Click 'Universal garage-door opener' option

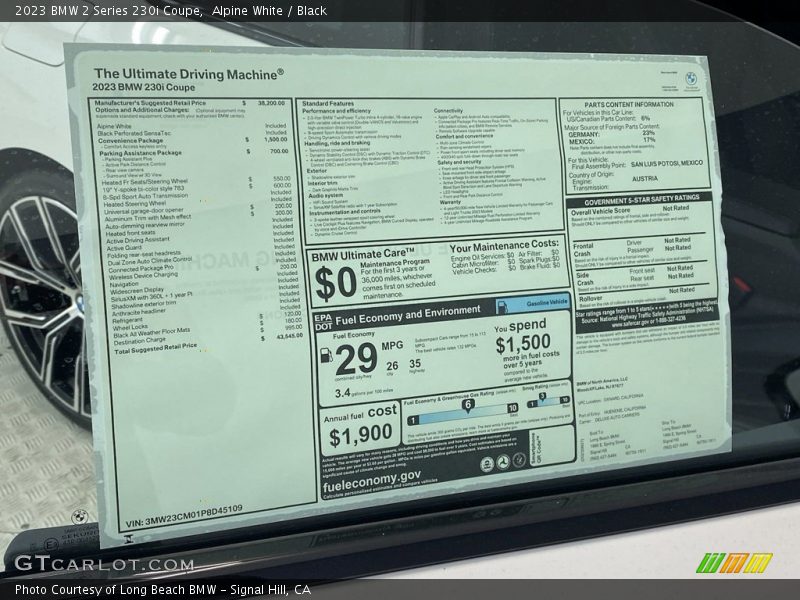click(x=144, y=211)
